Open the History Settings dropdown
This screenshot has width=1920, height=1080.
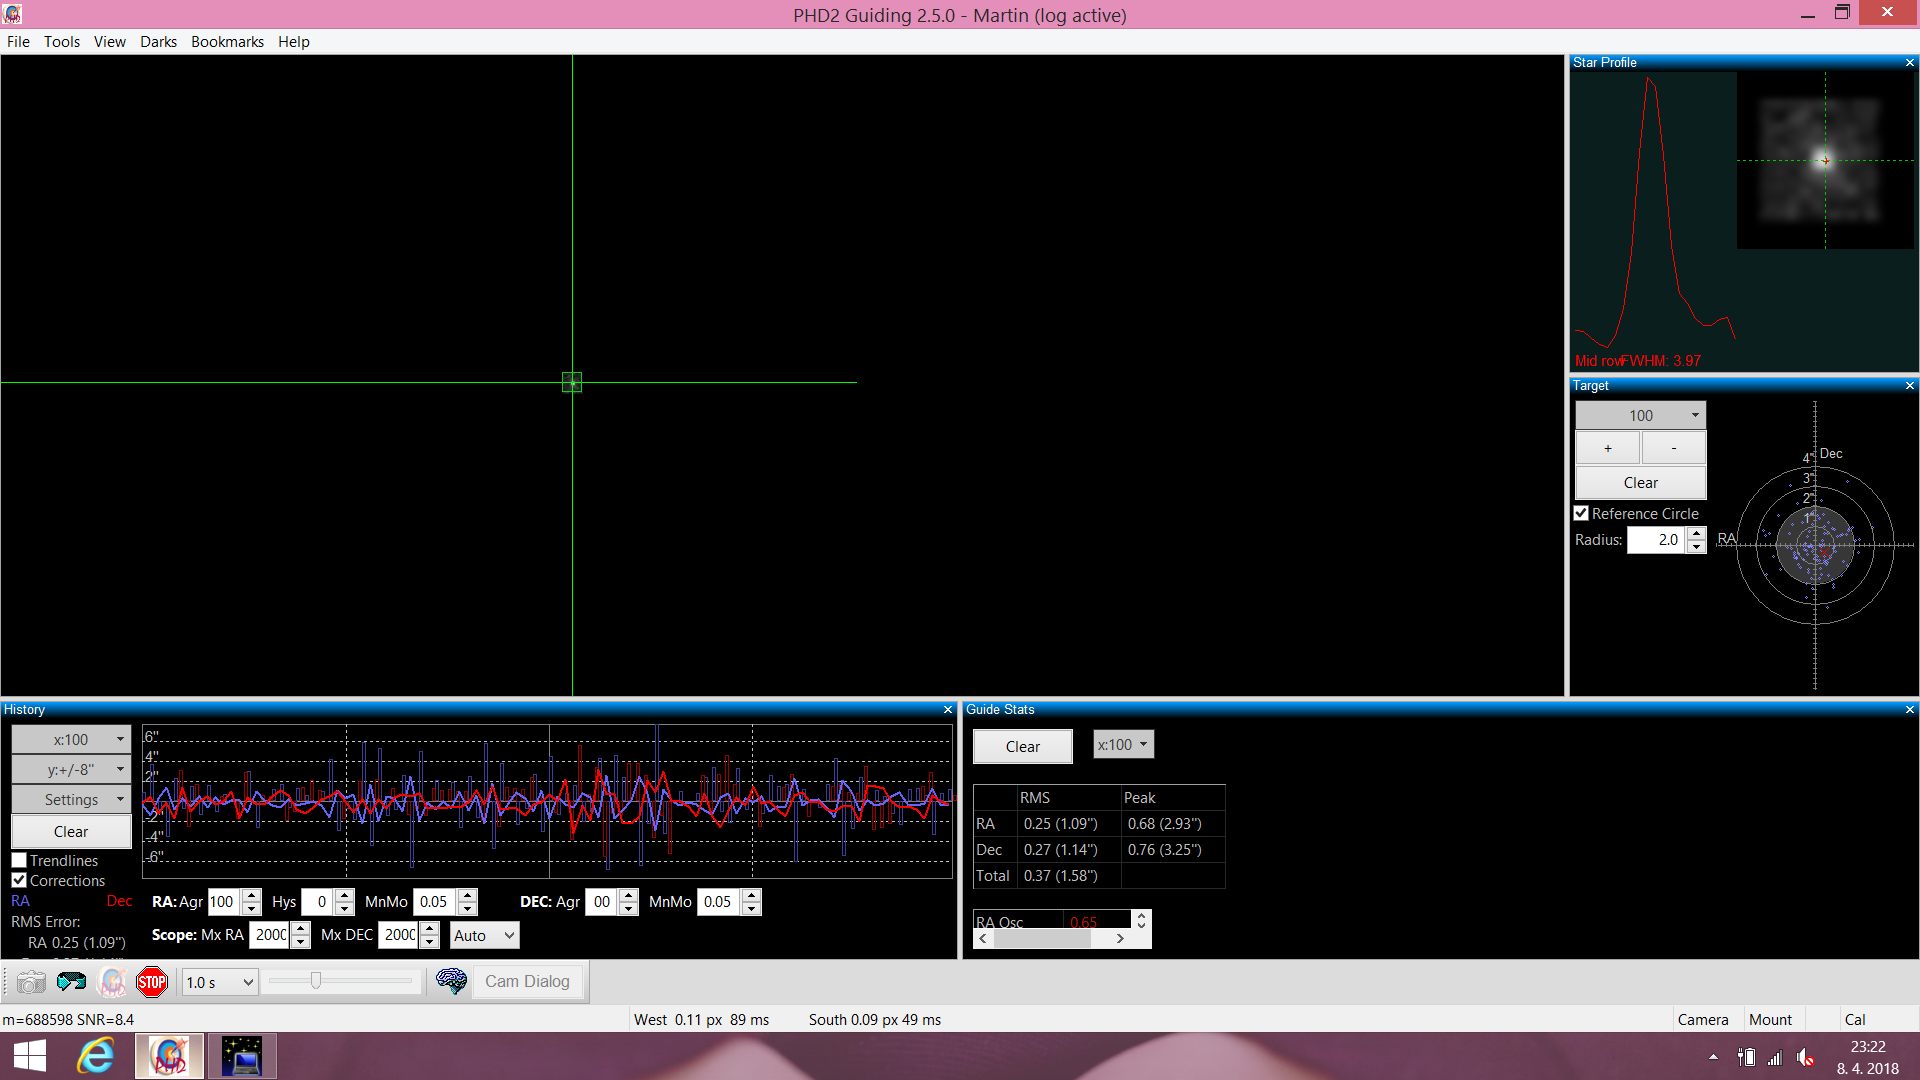[x=71, y=799]
